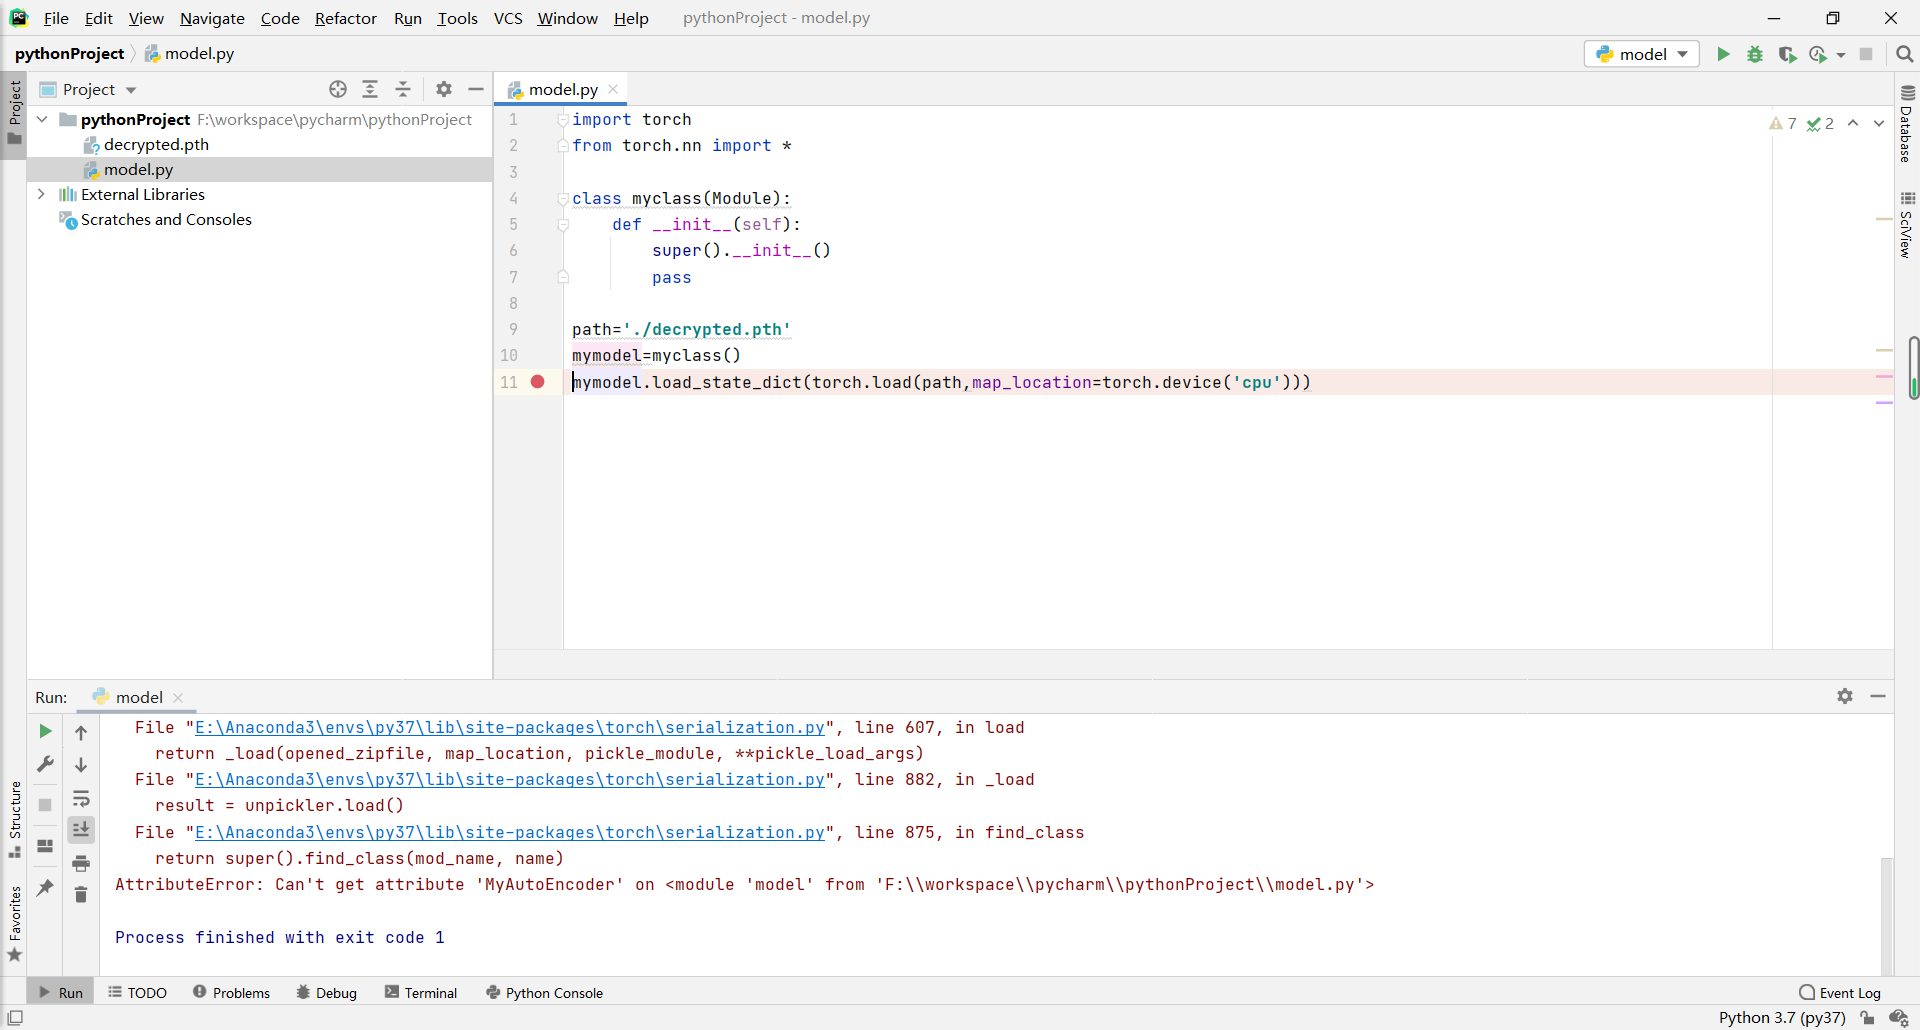Rerun model in Run panel
1920x1030 pixels.
point(45,731)
